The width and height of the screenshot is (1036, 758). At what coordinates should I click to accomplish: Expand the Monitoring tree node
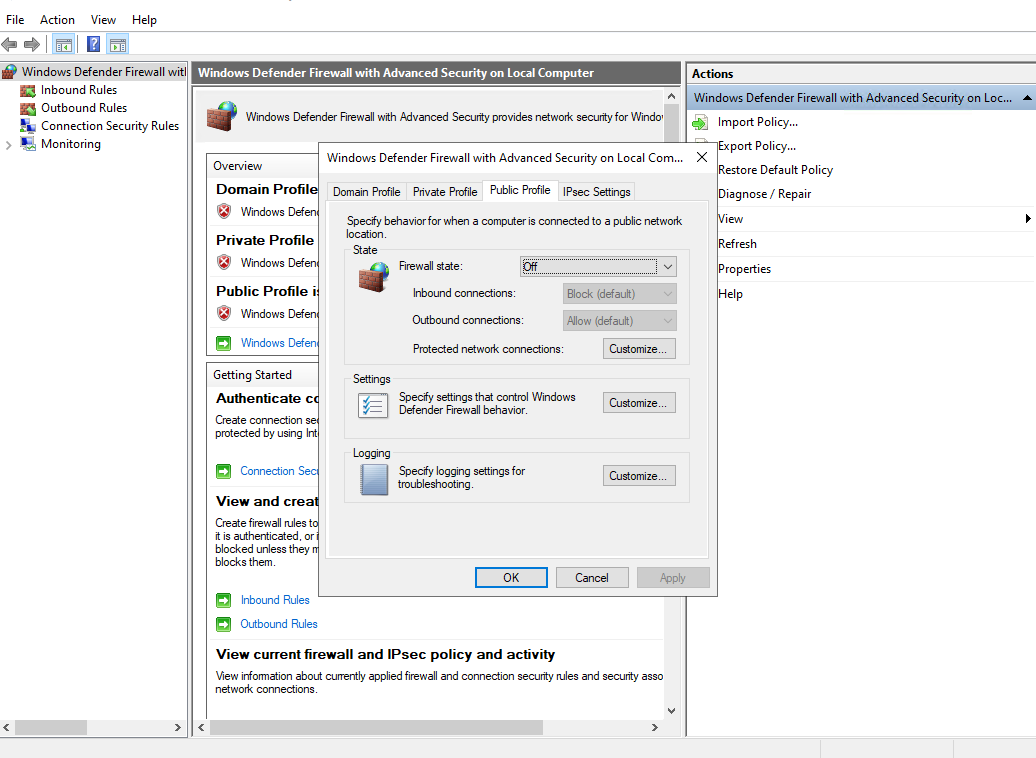tap(9, 145)
